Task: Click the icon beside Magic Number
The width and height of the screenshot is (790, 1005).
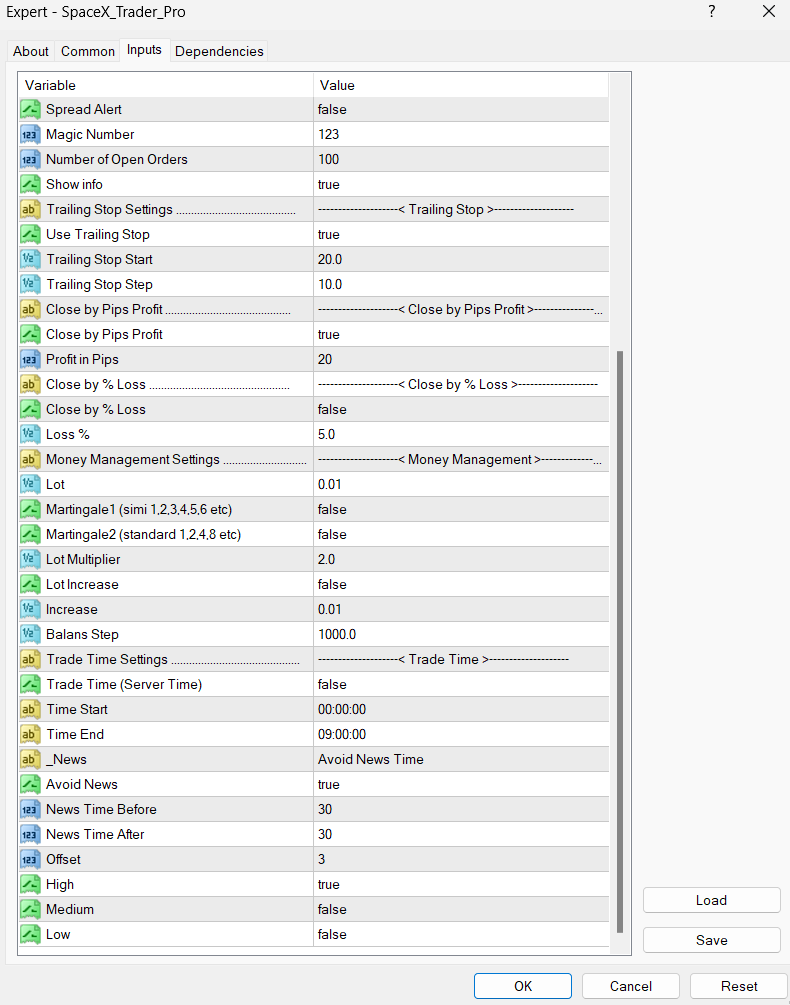Action: [29, 134]
